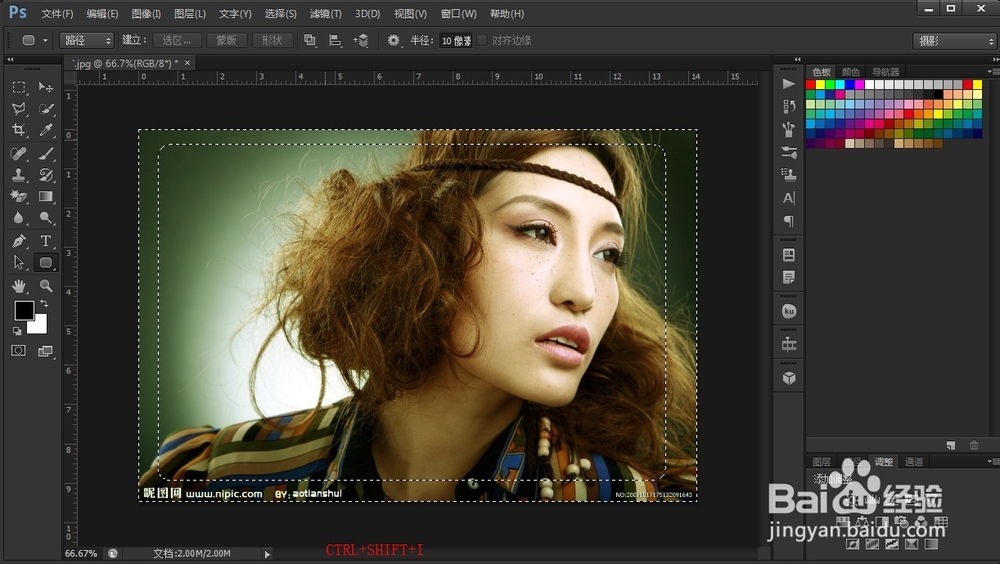Select the Gradient tool
This screenshot has height=564, width=1000.
pos(46,197)
